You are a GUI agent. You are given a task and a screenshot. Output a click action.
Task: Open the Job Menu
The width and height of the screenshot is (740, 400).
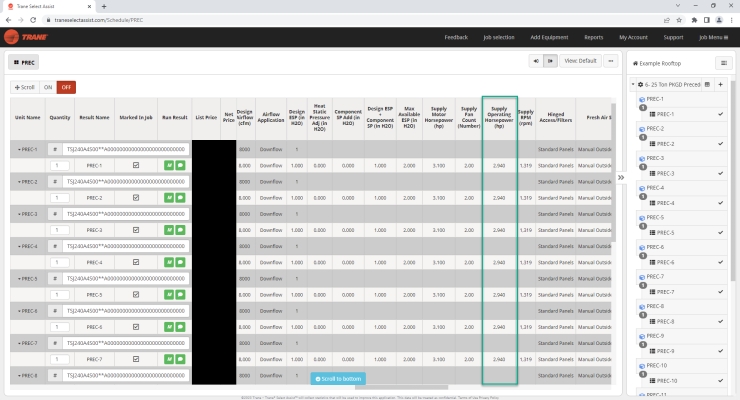[713, 37]
